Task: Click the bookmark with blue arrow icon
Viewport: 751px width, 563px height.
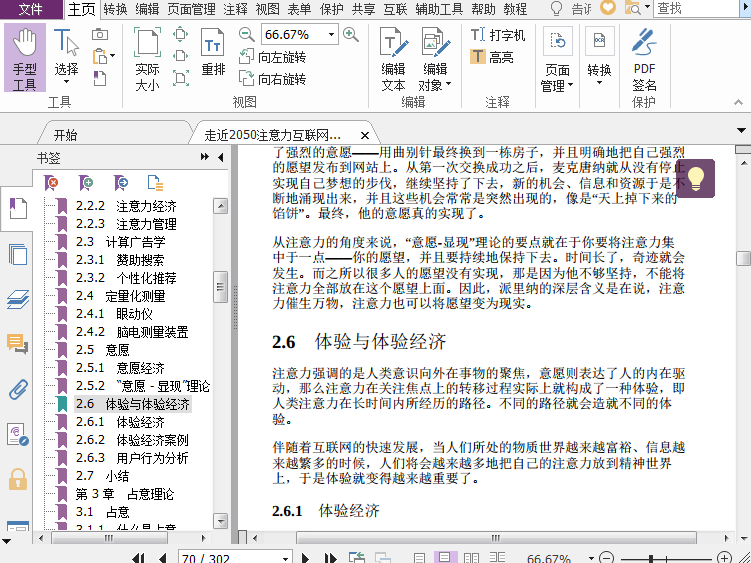Action: pos(121,183)
